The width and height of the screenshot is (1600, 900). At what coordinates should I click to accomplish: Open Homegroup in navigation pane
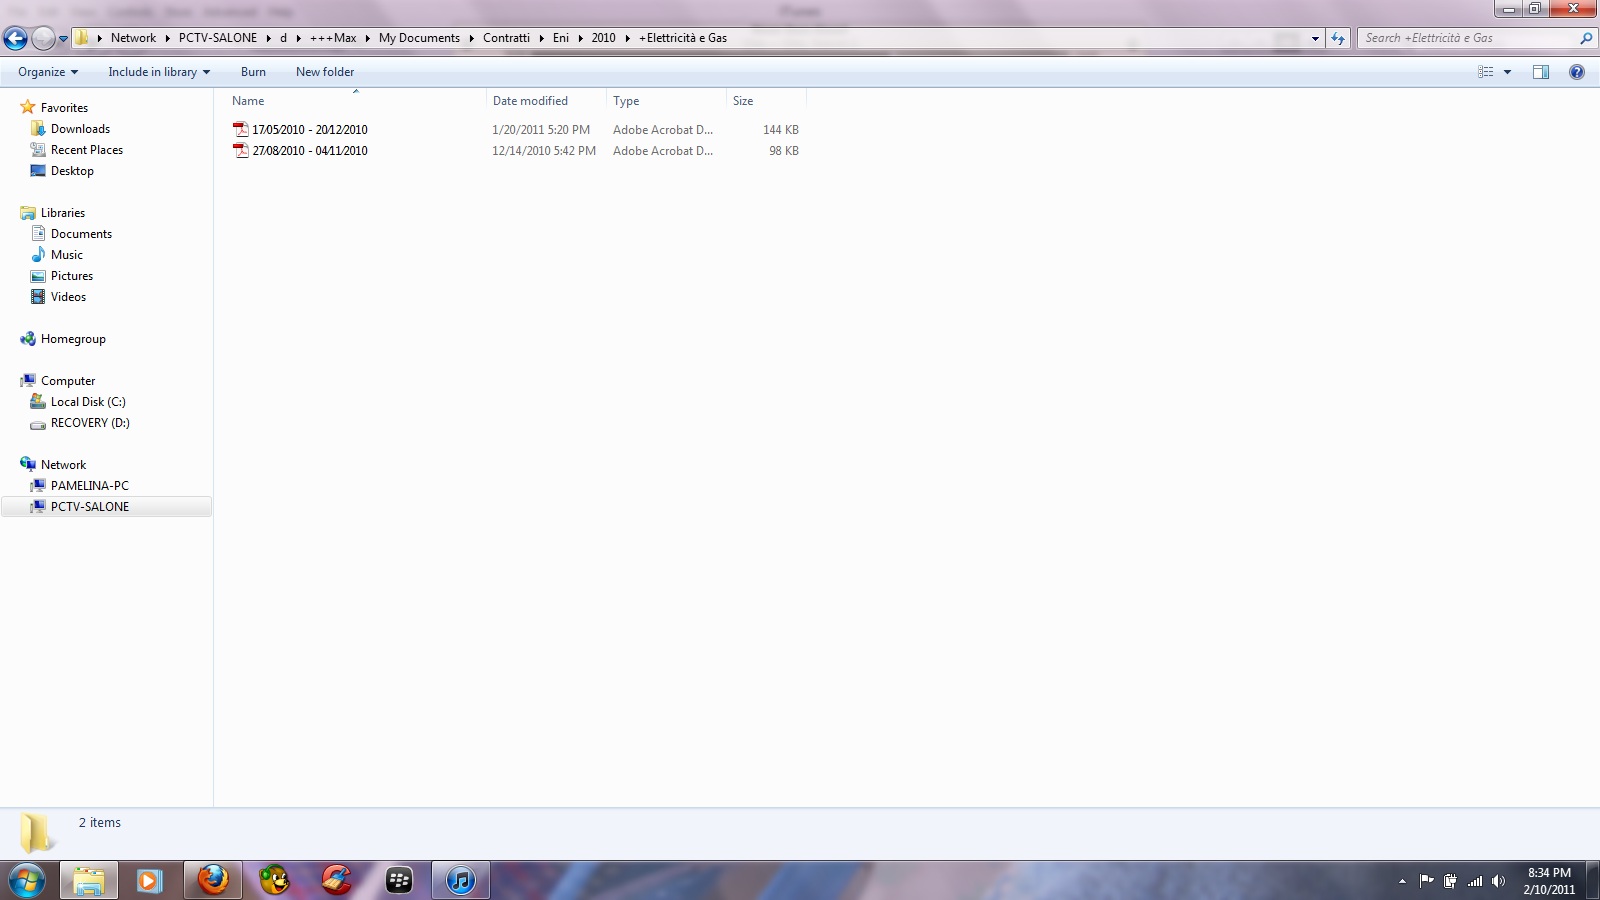click(73, 339)
